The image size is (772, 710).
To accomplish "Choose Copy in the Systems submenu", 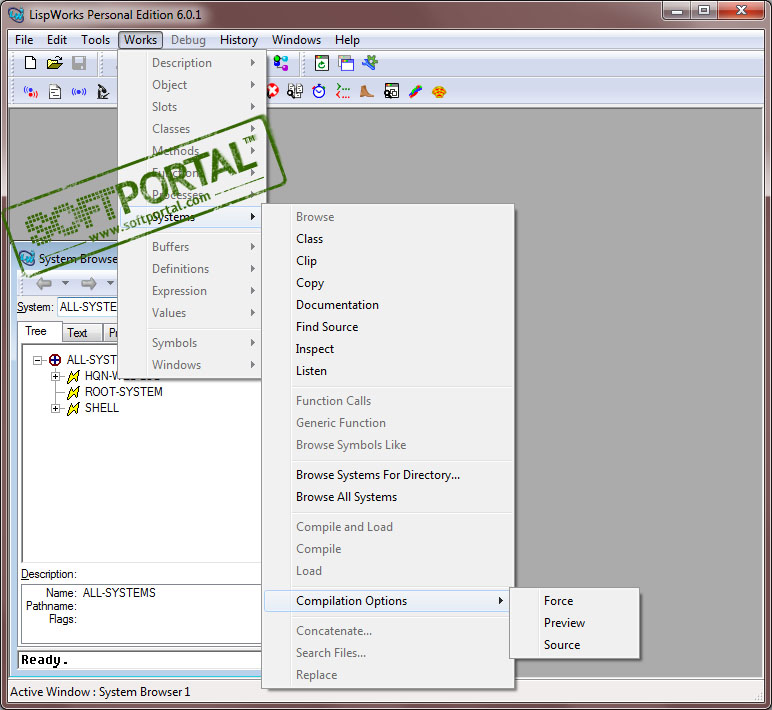I will (388, 283).
